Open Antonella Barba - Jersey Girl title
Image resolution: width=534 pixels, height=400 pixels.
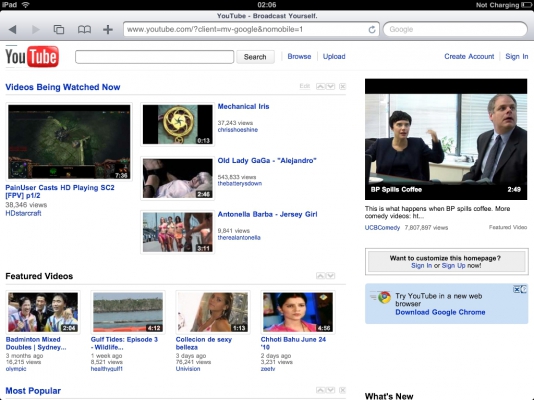(x=267, y=214)
